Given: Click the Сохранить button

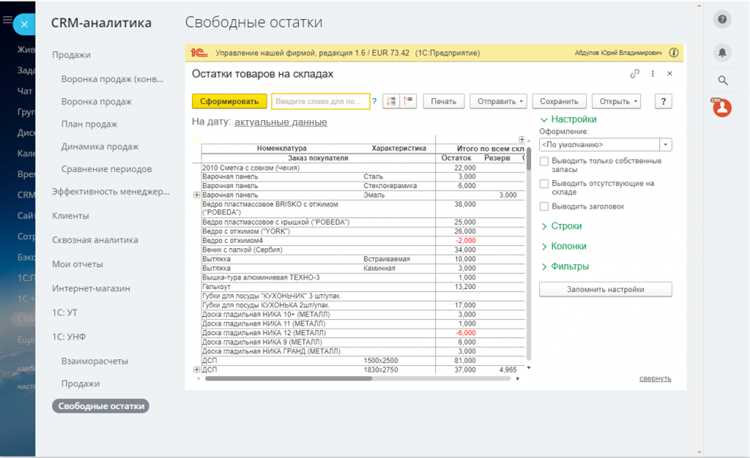Looking at the screenshot, I should tap(559, 101).
